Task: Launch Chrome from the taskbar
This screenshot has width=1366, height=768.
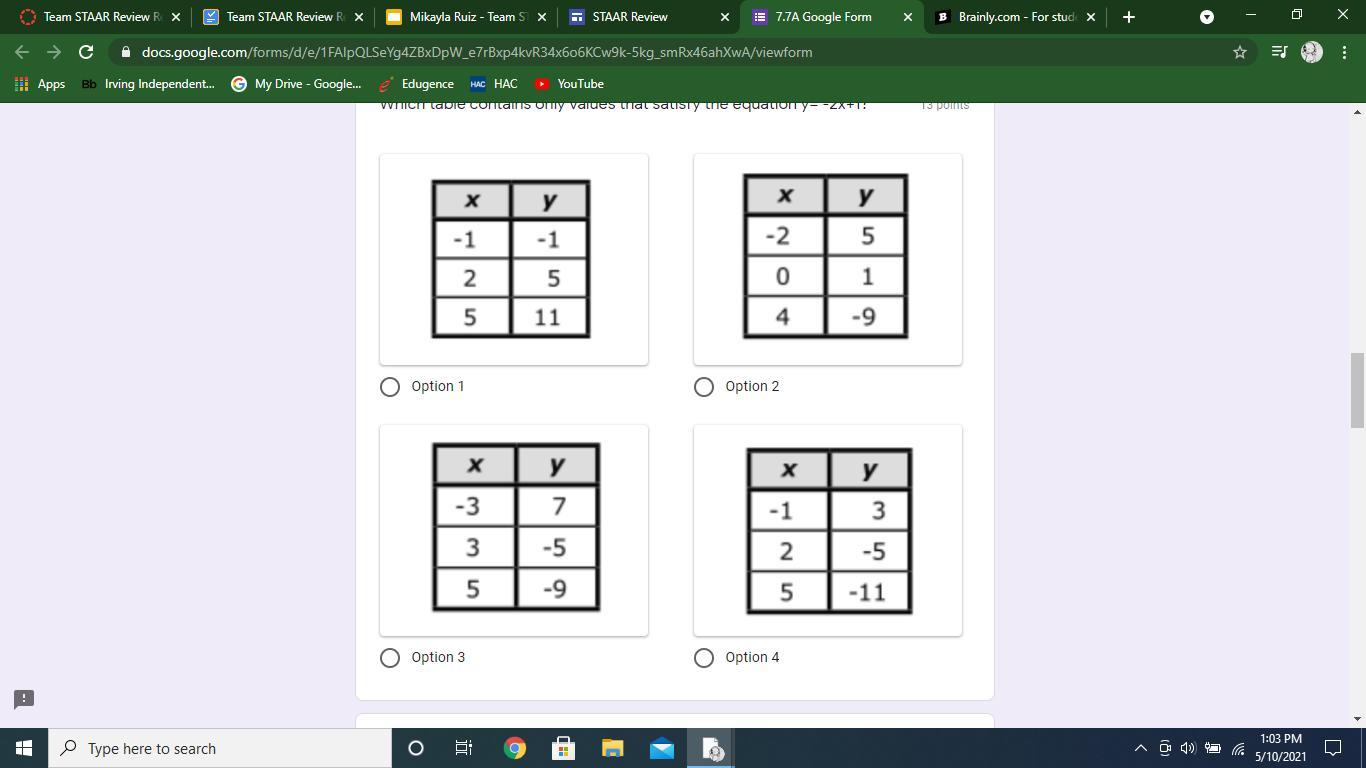Action: tap(514, 748)
